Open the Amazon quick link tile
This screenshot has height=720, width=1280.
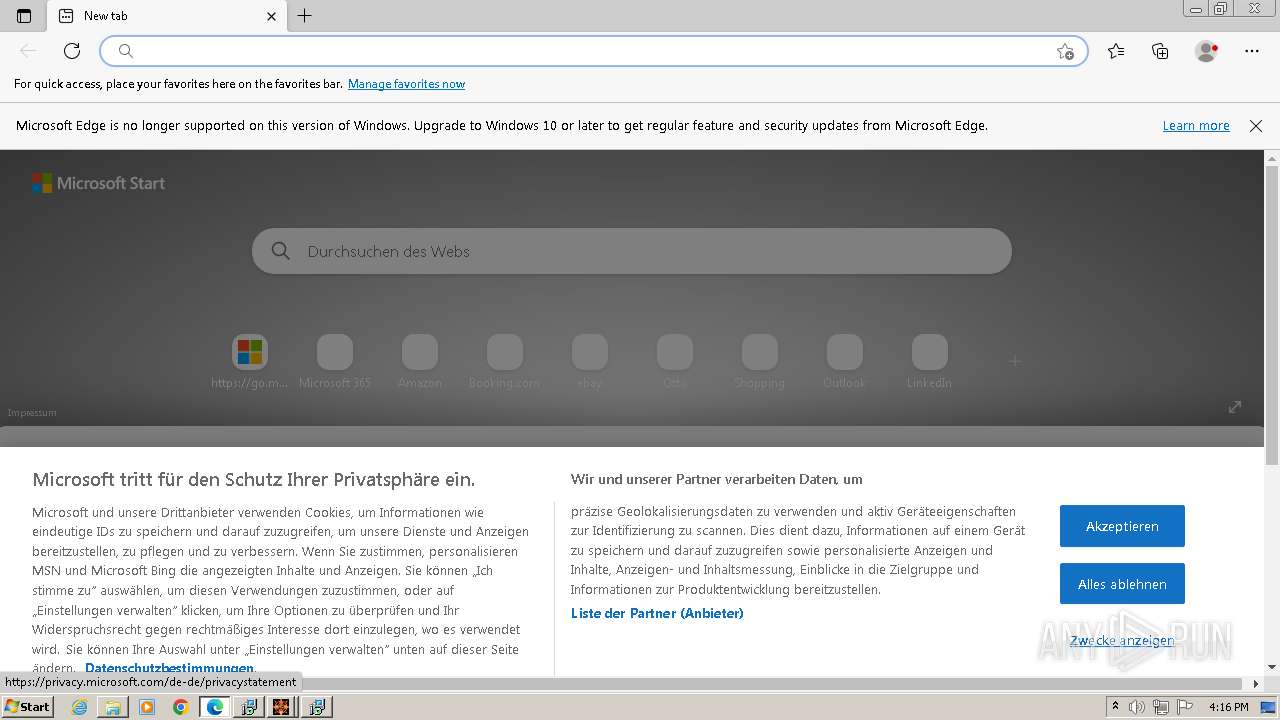click(420, 361)
